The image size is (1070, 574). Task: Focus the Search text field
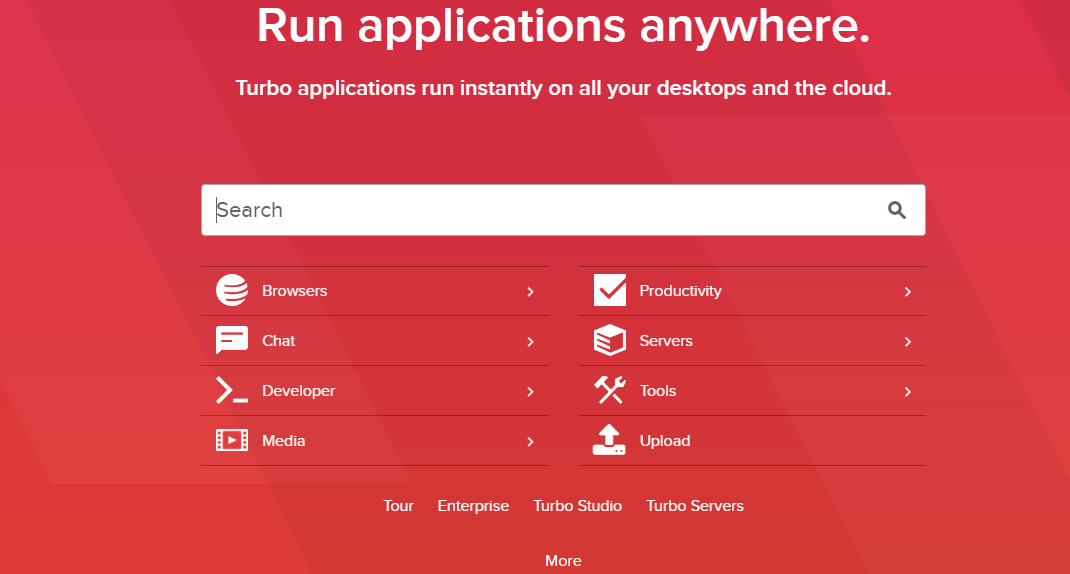(540, 210)
